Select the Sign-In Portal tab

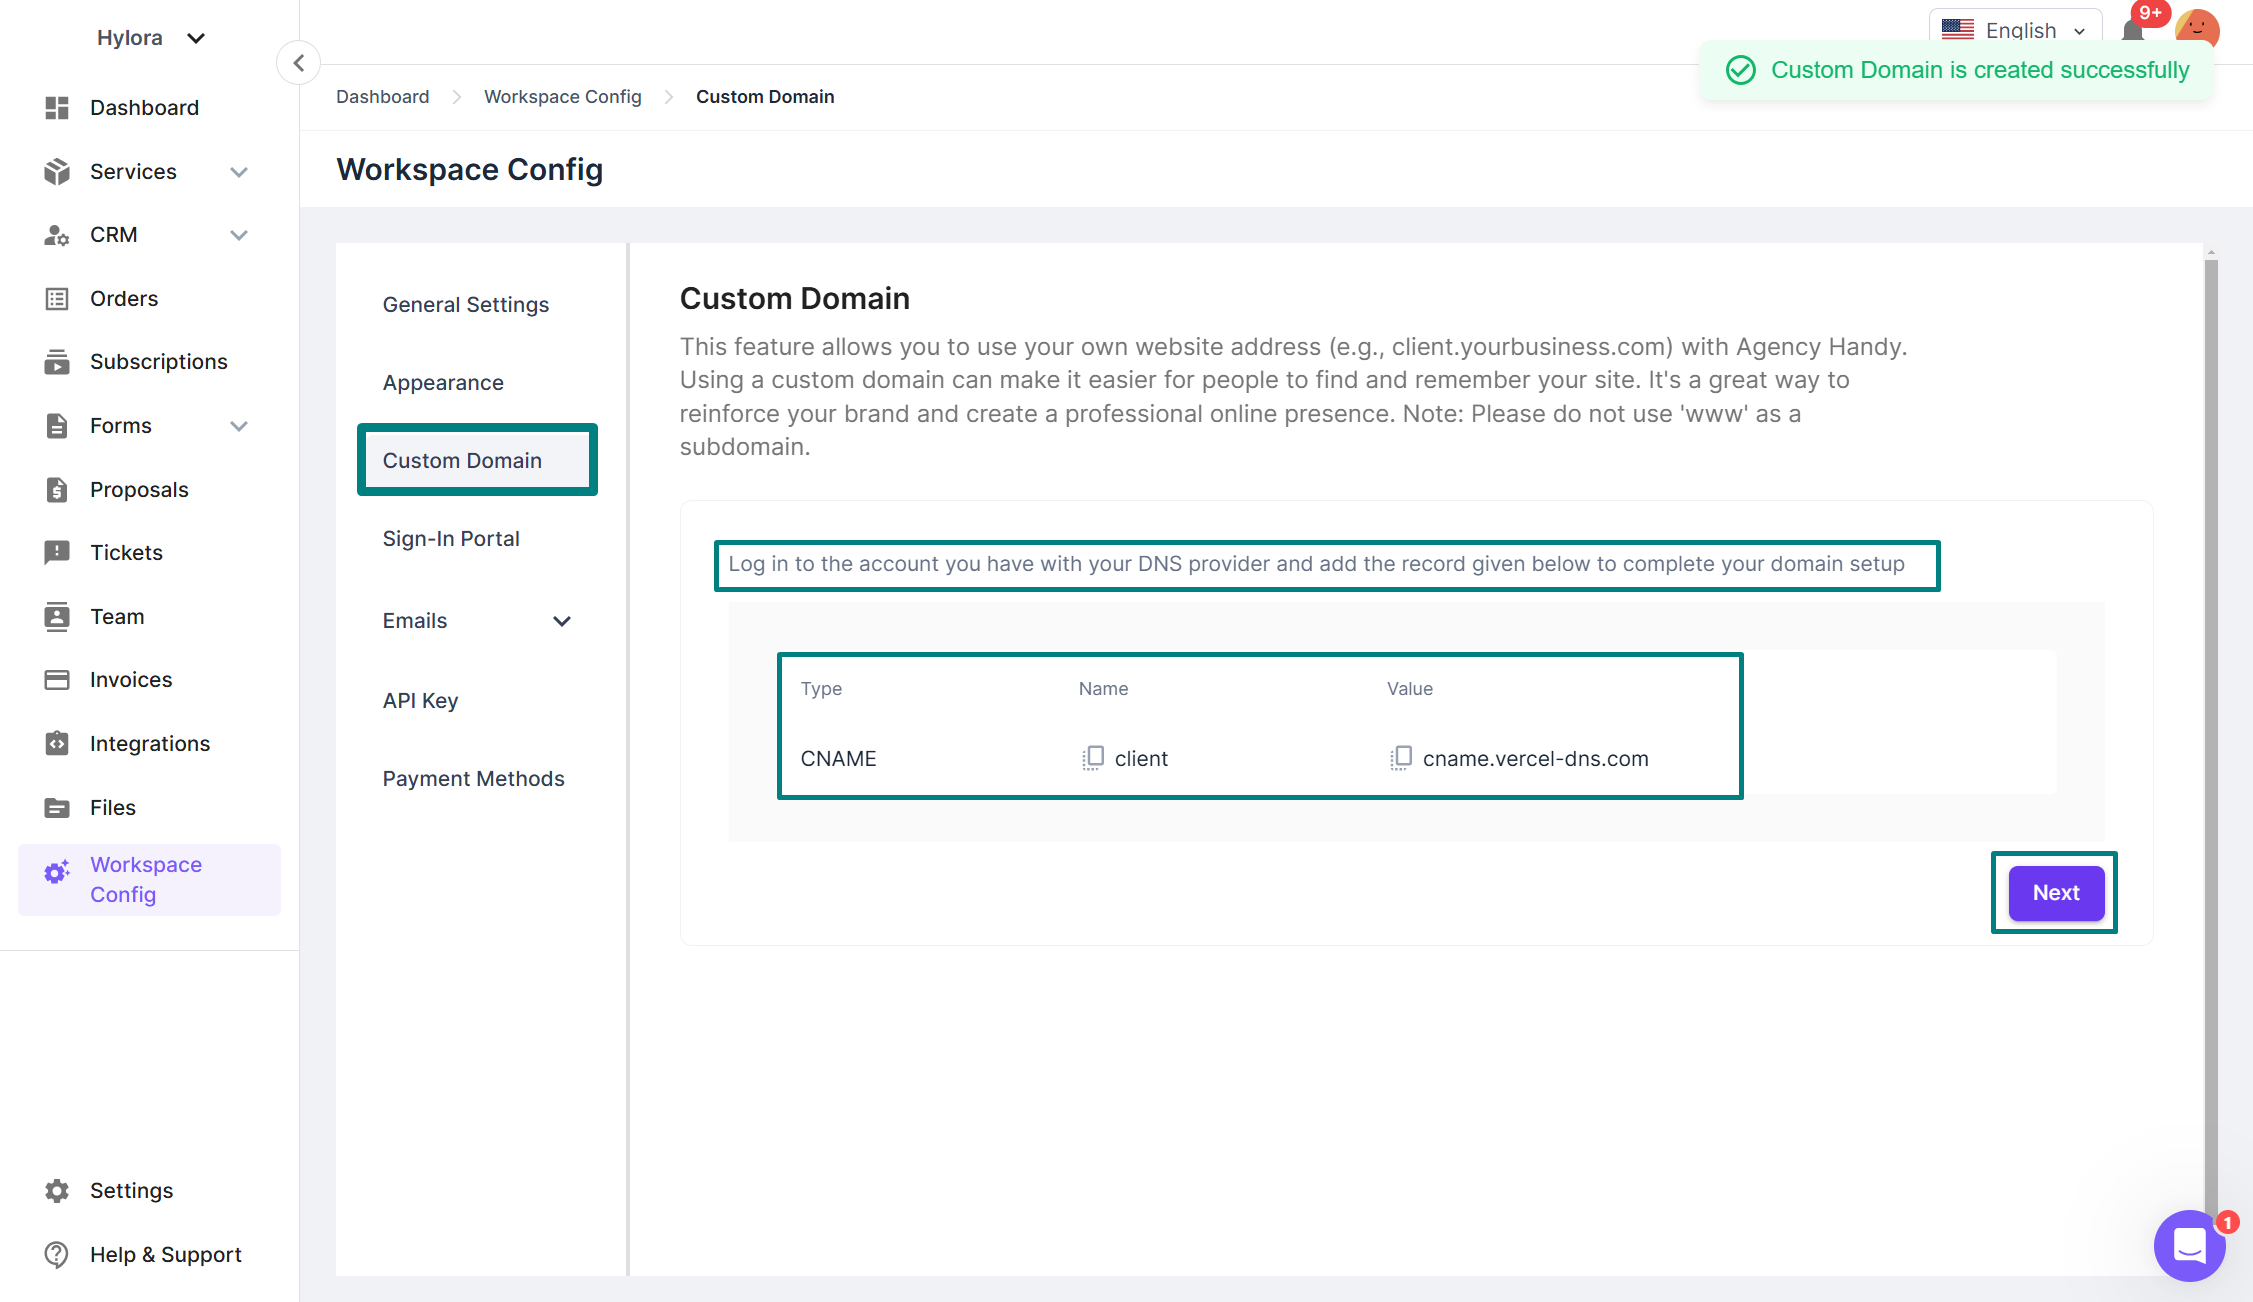(x=451, y=539)
